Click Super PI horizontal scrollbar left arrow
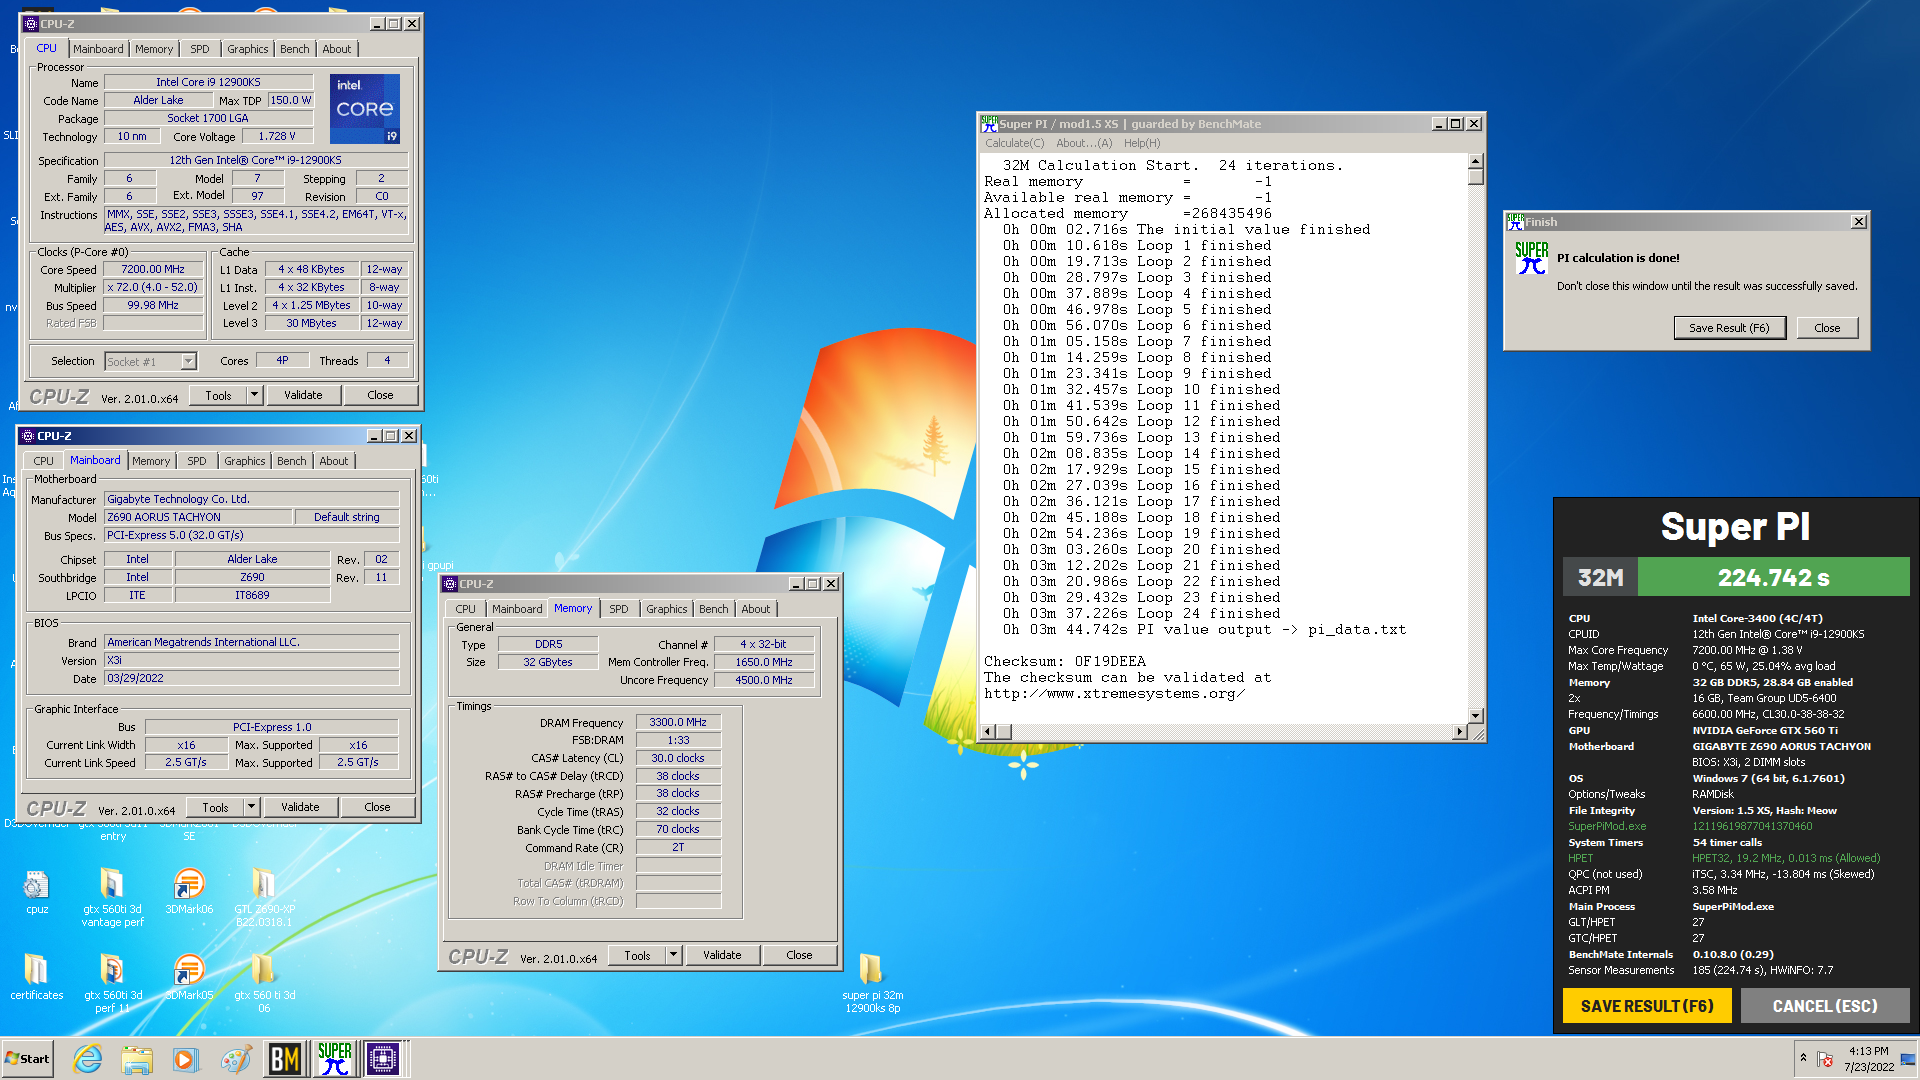Screen dimensions: 1920x1080 coord(988,732)
